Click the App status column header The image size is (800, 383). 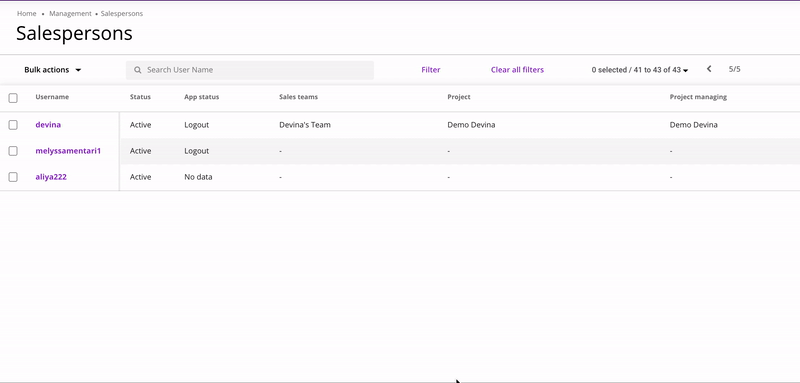202,97
